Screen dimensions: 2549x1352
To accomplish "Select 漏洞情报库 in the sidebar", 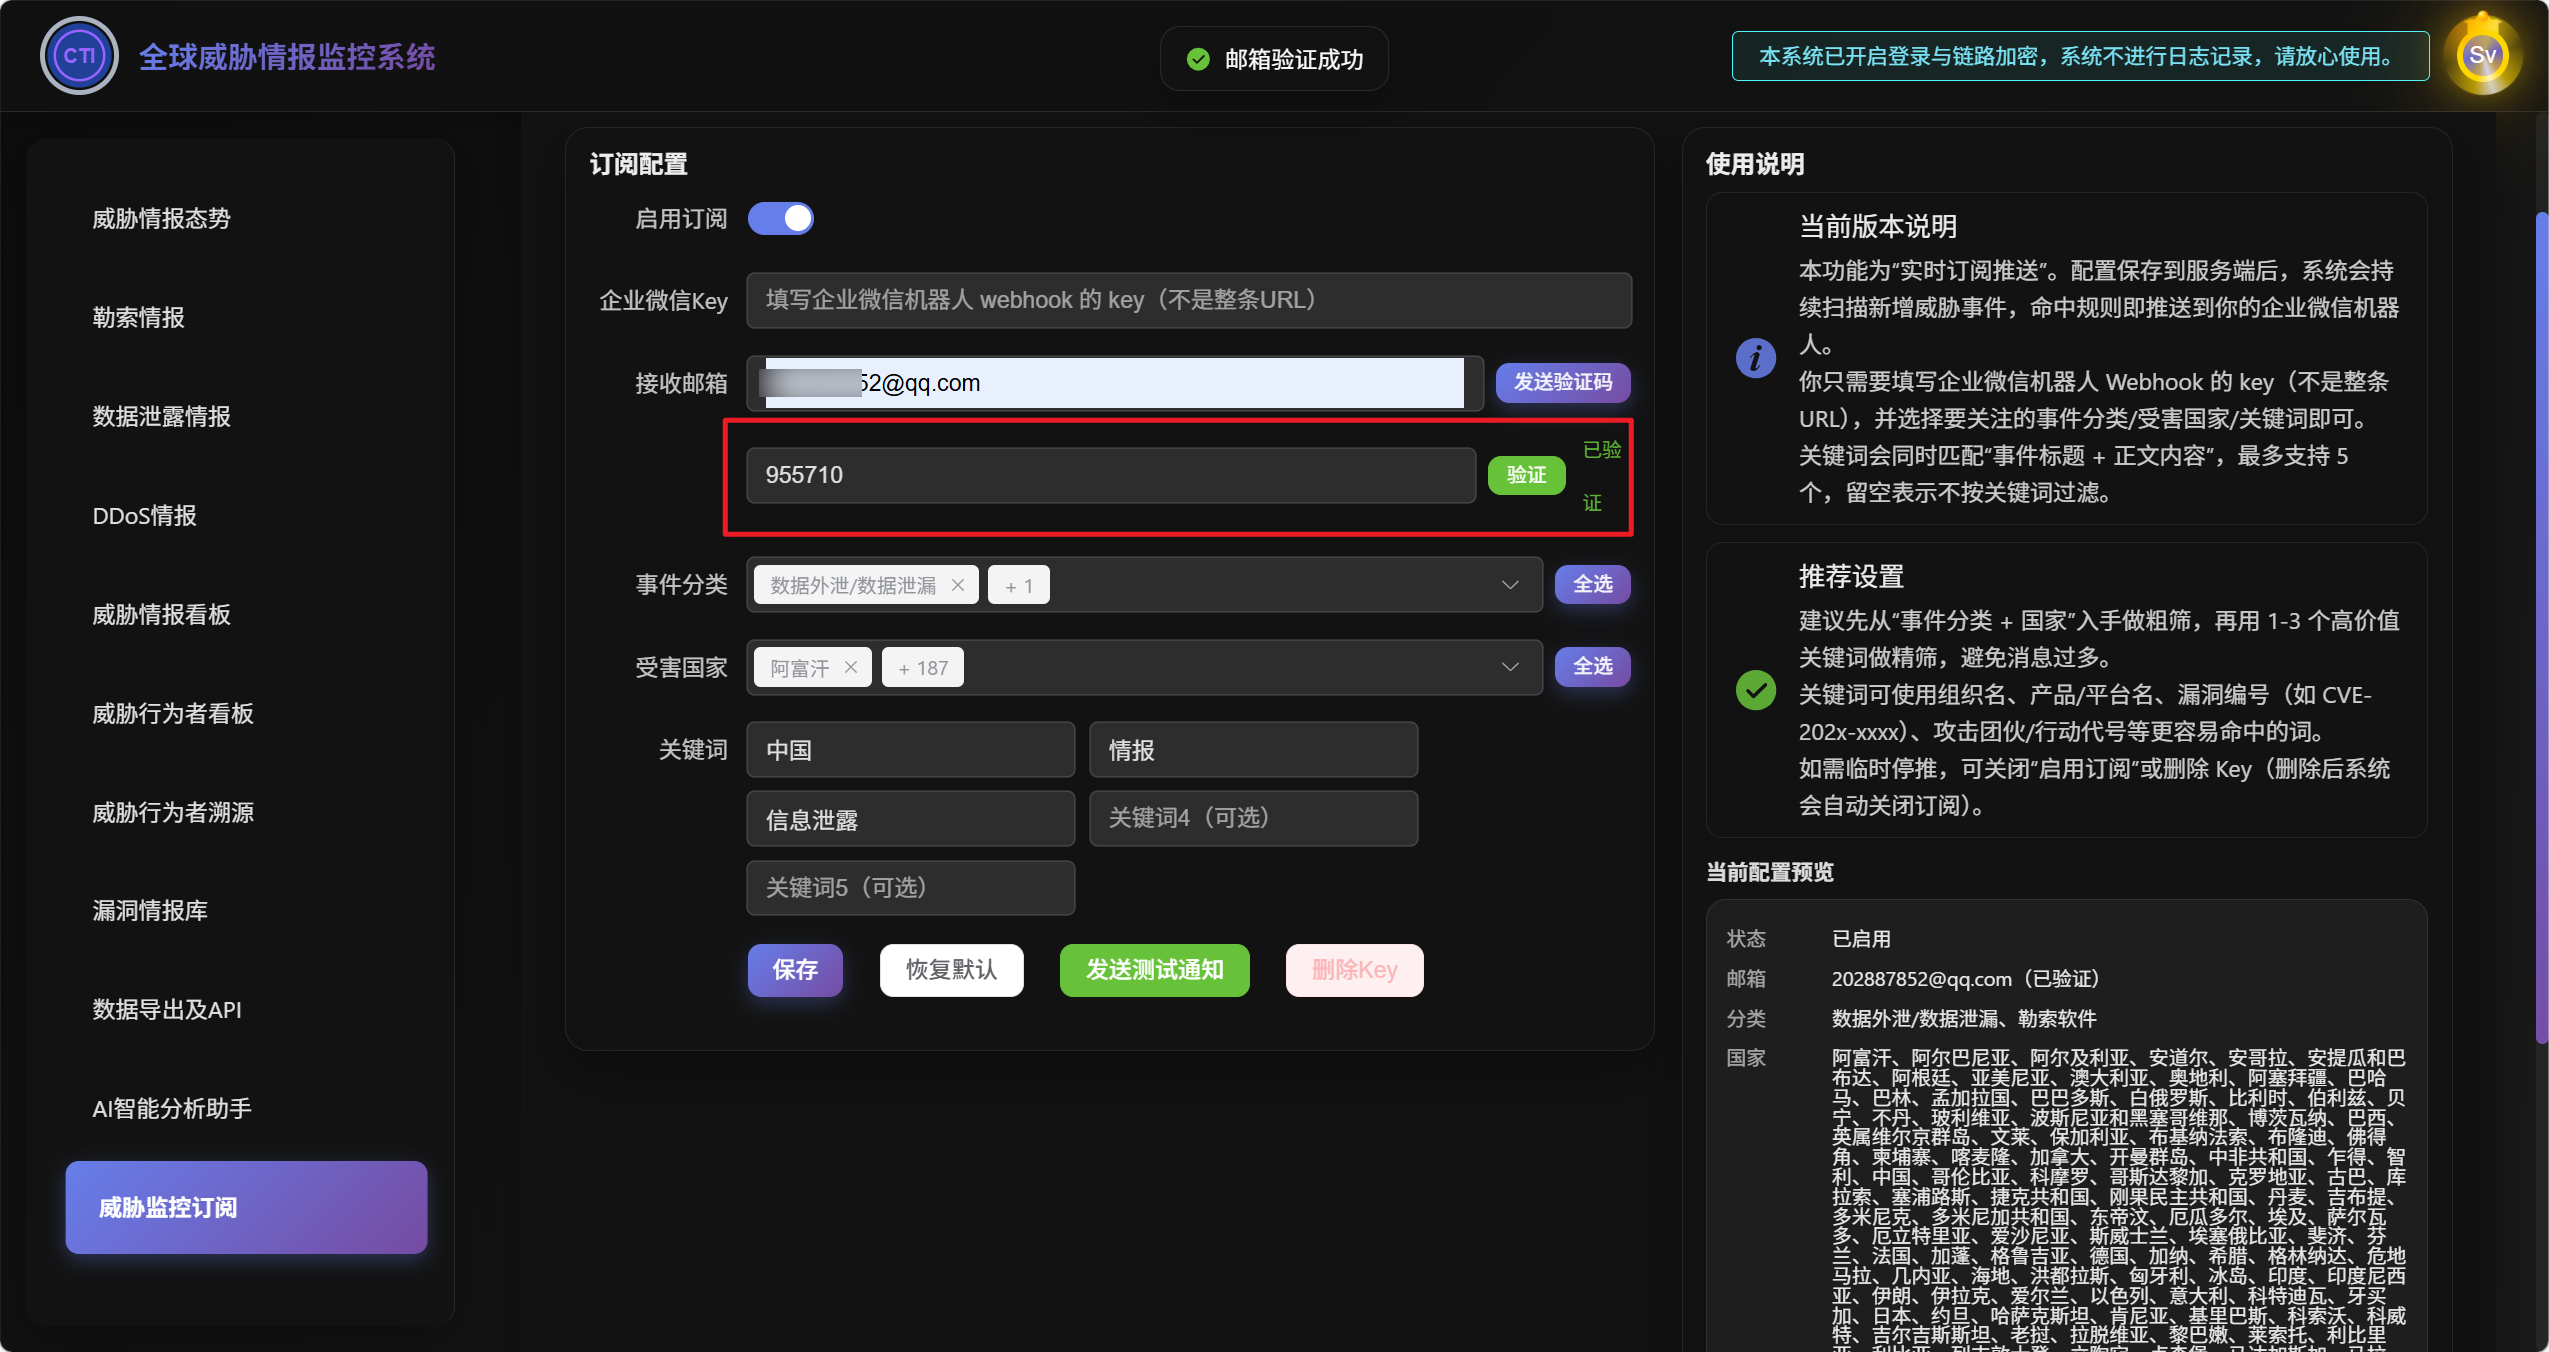I will click(x=150, y=911).
